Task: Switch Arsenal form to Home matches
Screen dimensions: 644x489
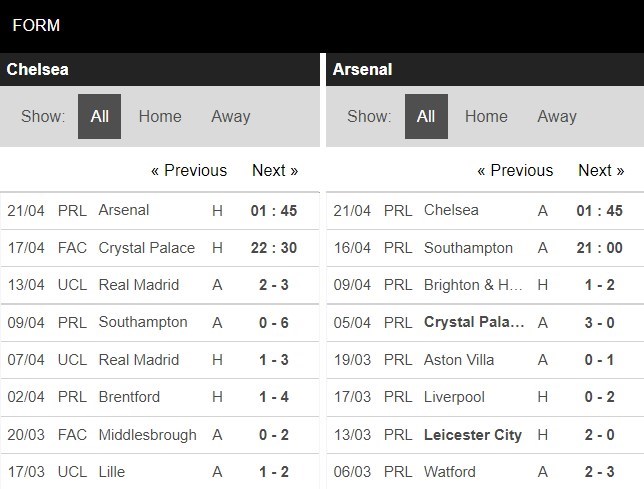Action: click(486, 116)
